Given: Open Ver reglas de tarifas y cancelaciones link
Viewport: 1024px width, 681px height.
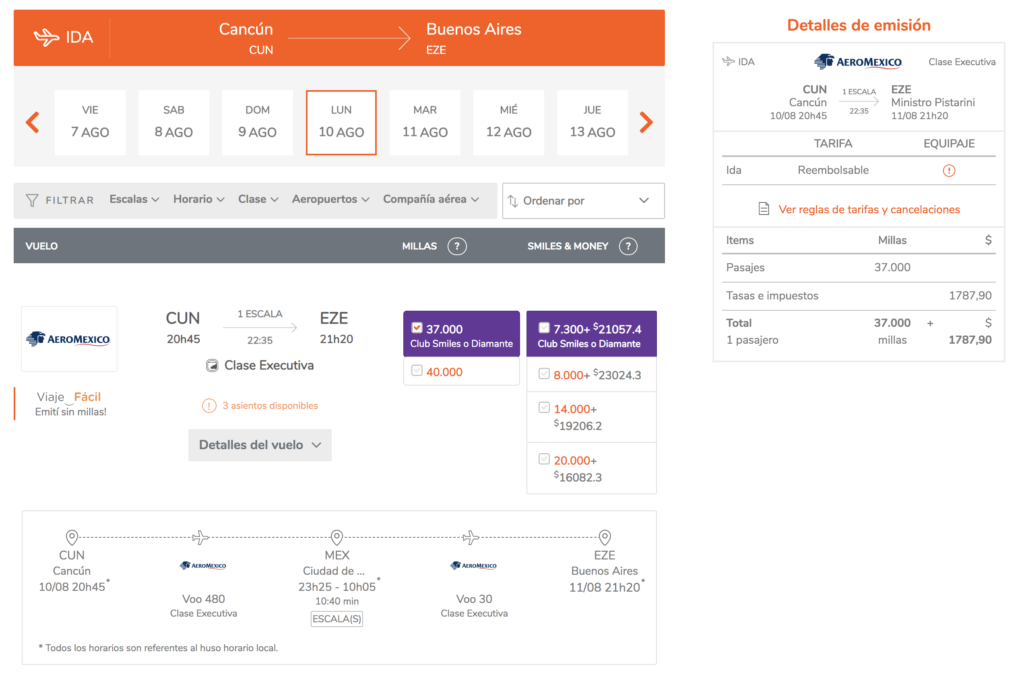Looking at the screenshot, I should point(869,209).
